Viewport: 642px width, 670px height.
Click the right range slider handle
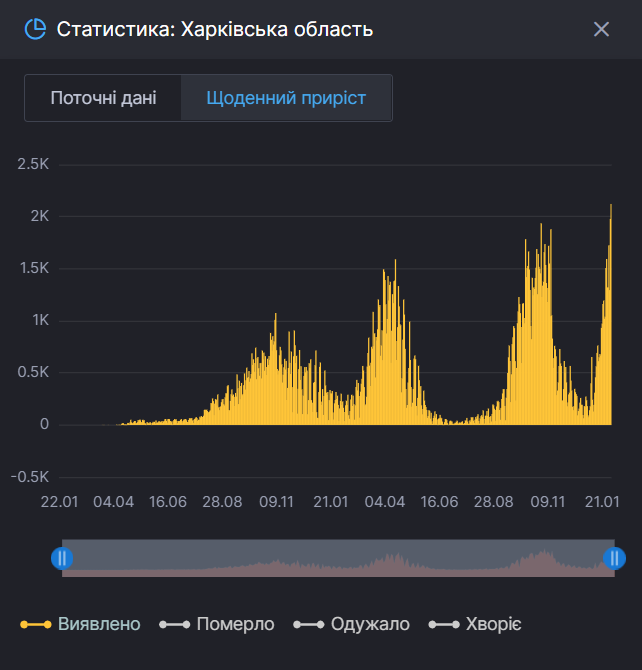click(x=614, y=558)
